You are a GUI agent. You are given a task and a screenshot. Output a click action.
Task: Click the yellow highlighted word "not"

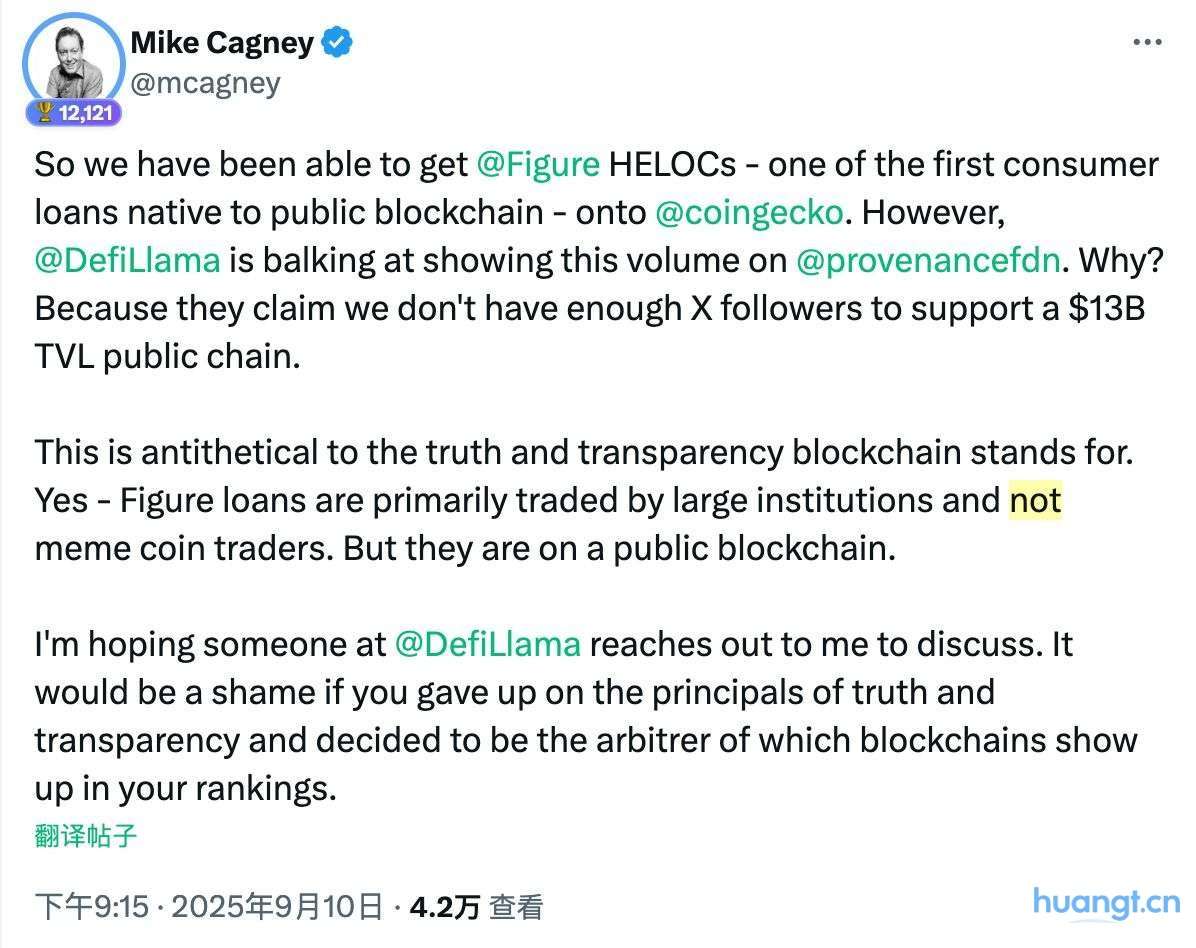1035,500
